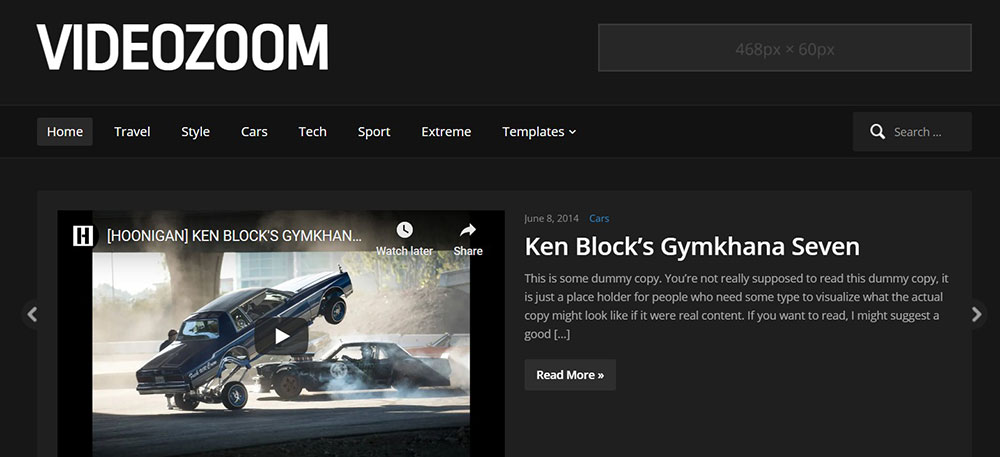Click the Read More button
The image size is (1000, 457).
(x=570, y=375)
